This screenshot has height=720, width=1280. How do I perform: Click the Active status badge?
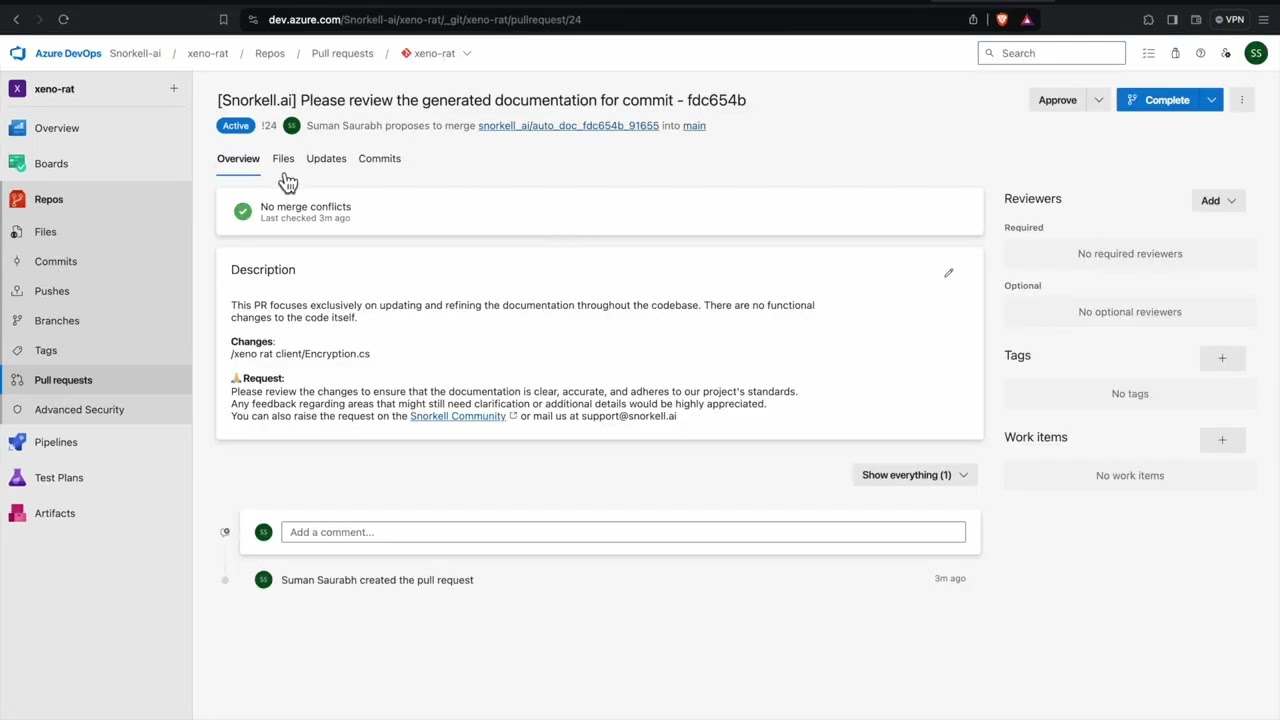pyautogui.click(x=236, y=126)
